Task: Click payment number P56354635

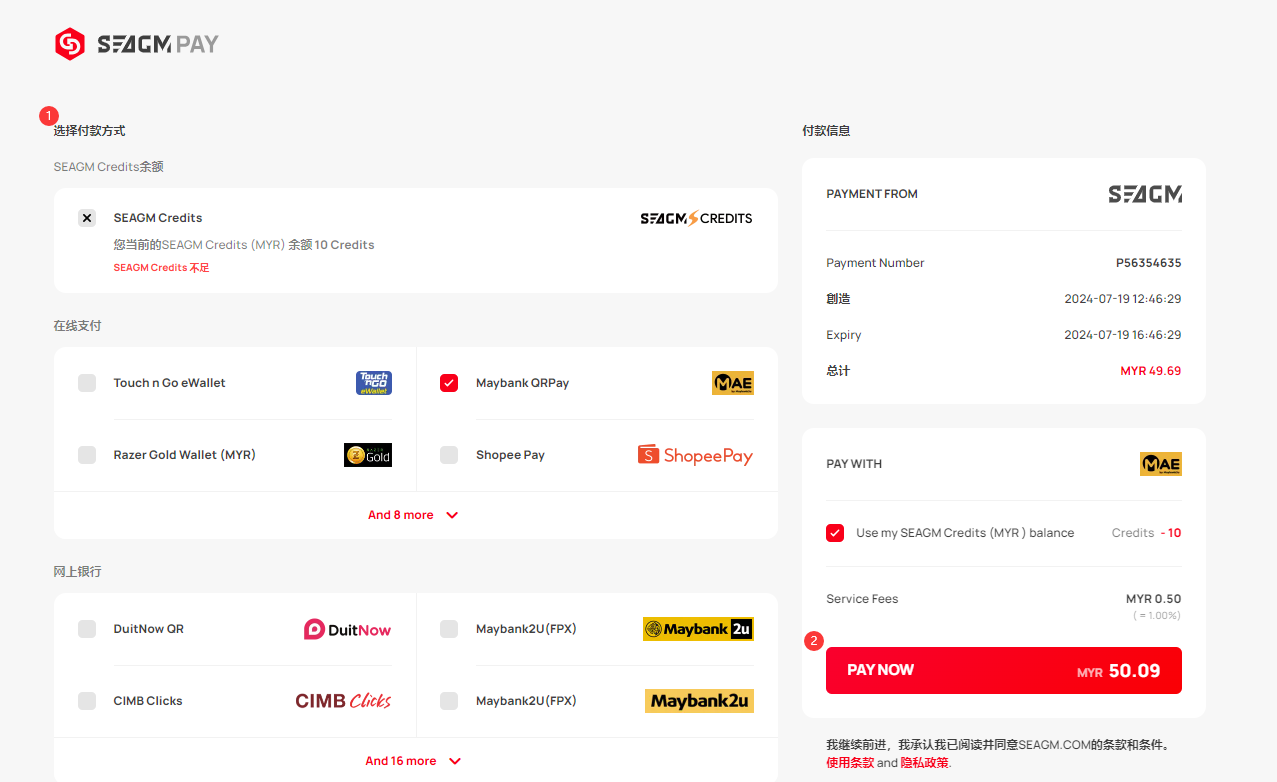Action: (1149, 263)
